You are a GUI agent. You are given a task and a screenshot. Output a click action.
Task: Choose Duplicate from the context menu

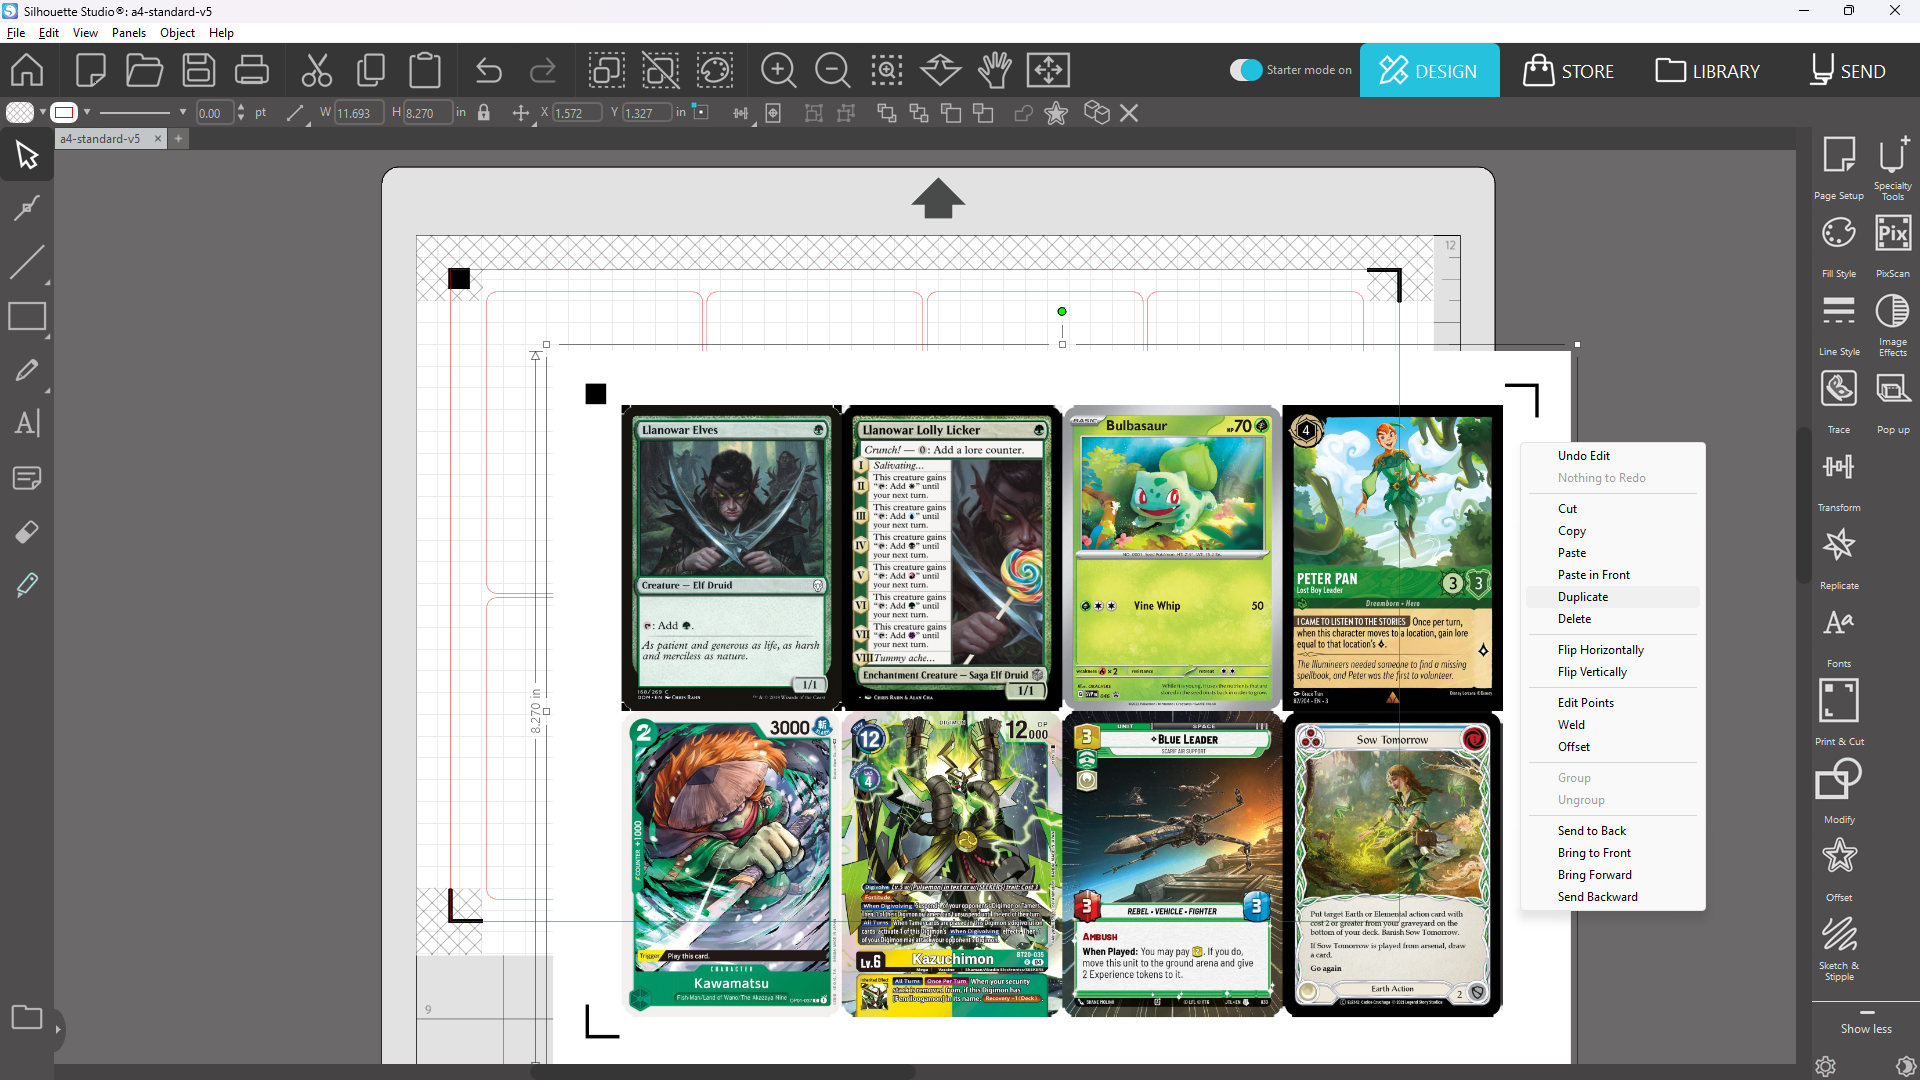(1613, 597)
